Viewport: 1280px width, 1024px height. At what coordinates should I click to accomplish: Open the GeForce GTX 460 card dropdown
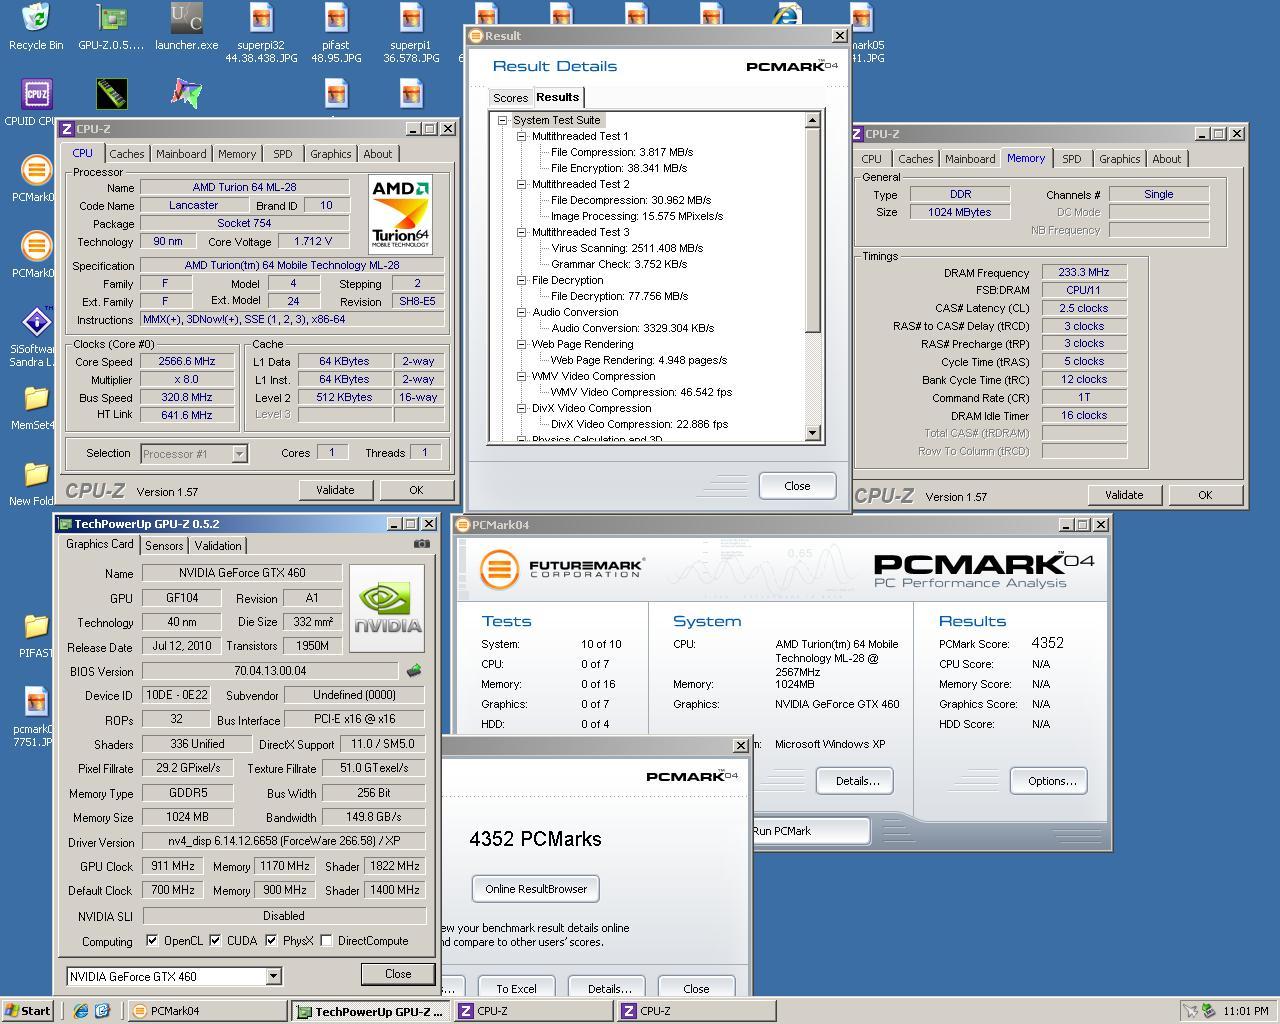273,977
